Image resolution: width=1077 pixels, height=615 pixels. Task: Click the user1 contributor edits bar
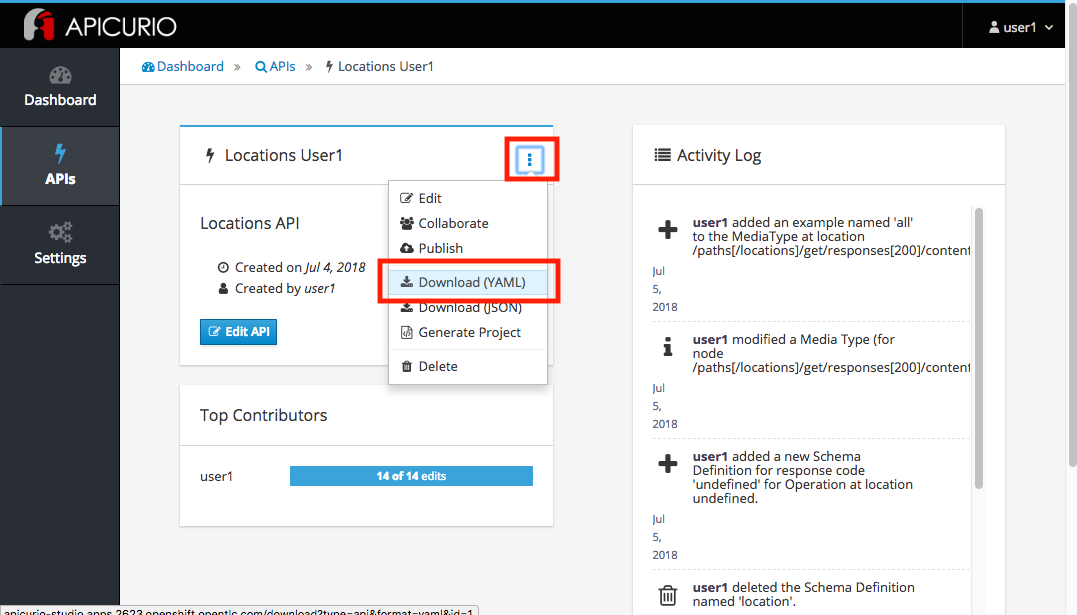[x=411, y=476]
